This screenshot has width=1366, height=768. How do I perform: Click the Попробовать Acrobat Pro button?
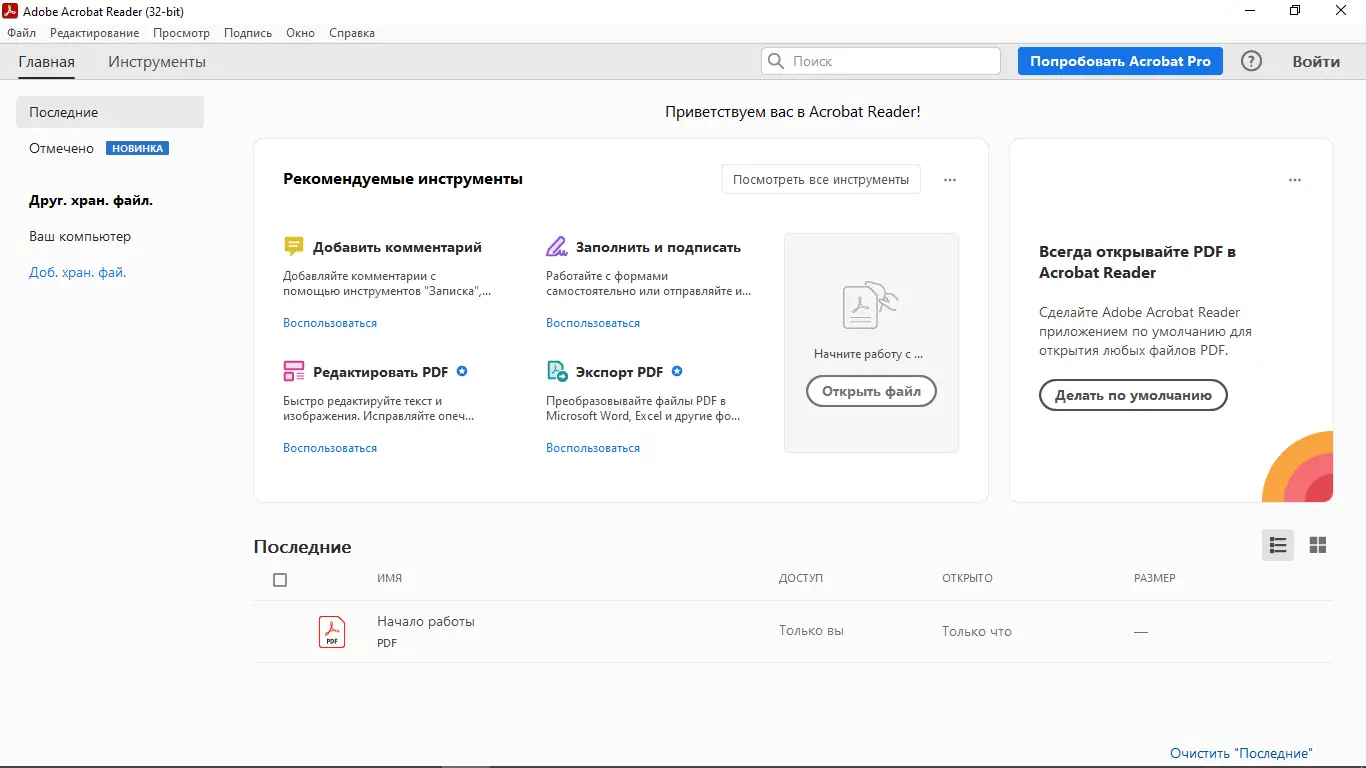(1119, 60)
